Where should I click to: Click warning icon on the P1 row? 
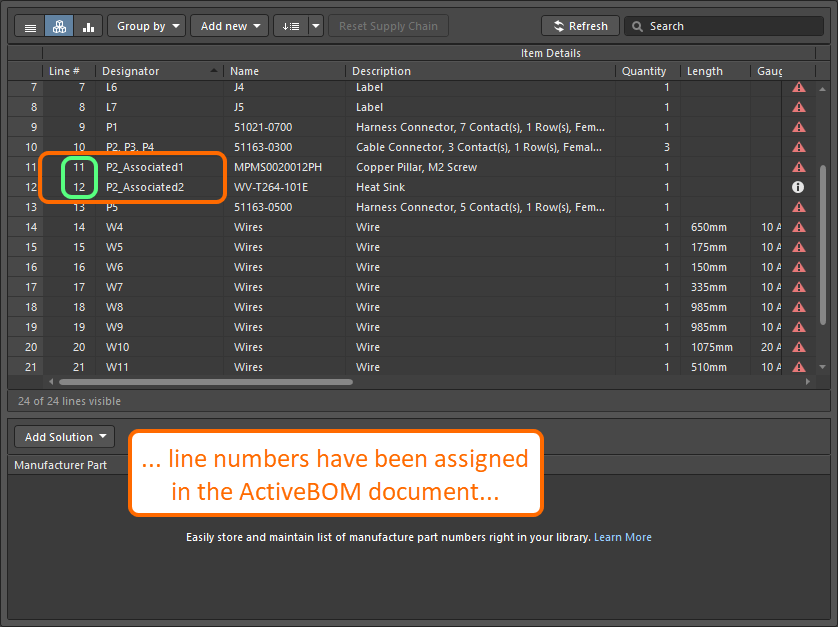click(798, 127)
